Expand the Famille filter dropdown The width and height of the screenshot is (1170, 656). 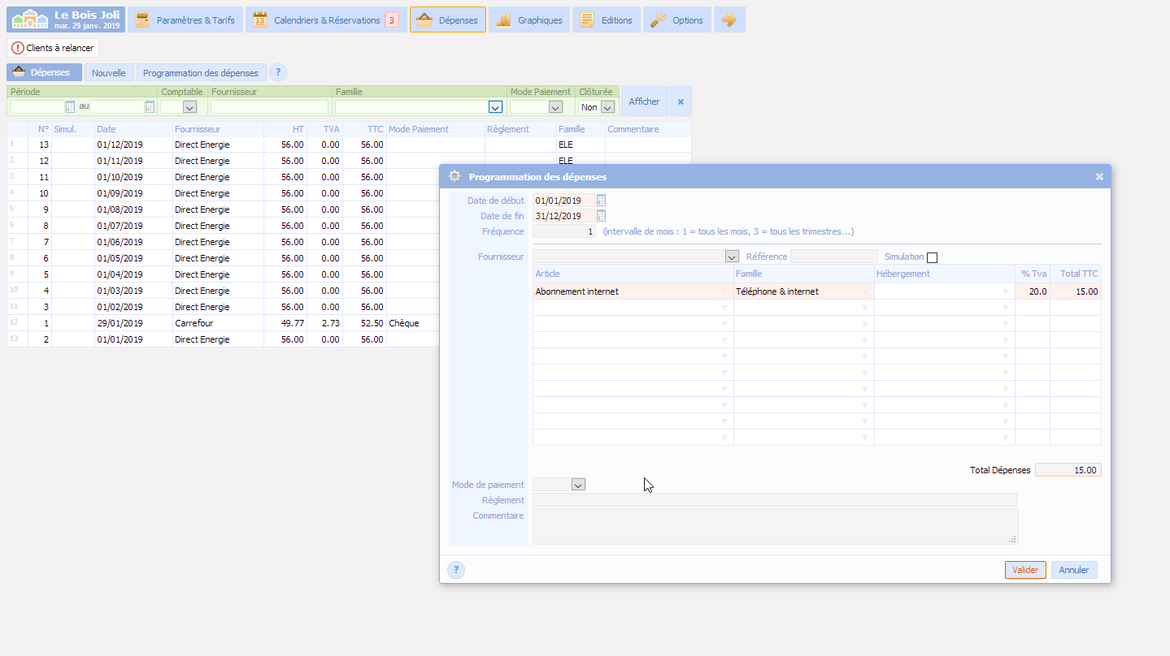(494, 107)
